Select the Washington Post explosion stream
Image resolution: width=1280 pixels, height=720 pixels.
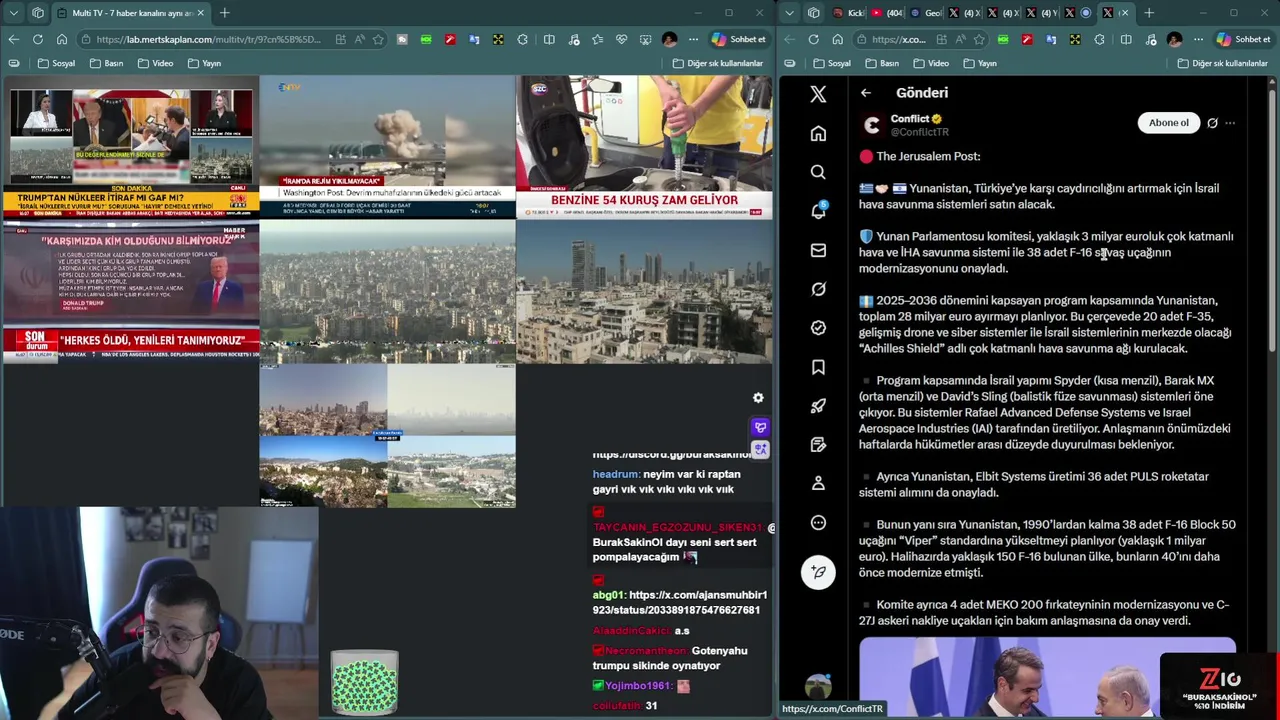(x=387, y=147)
